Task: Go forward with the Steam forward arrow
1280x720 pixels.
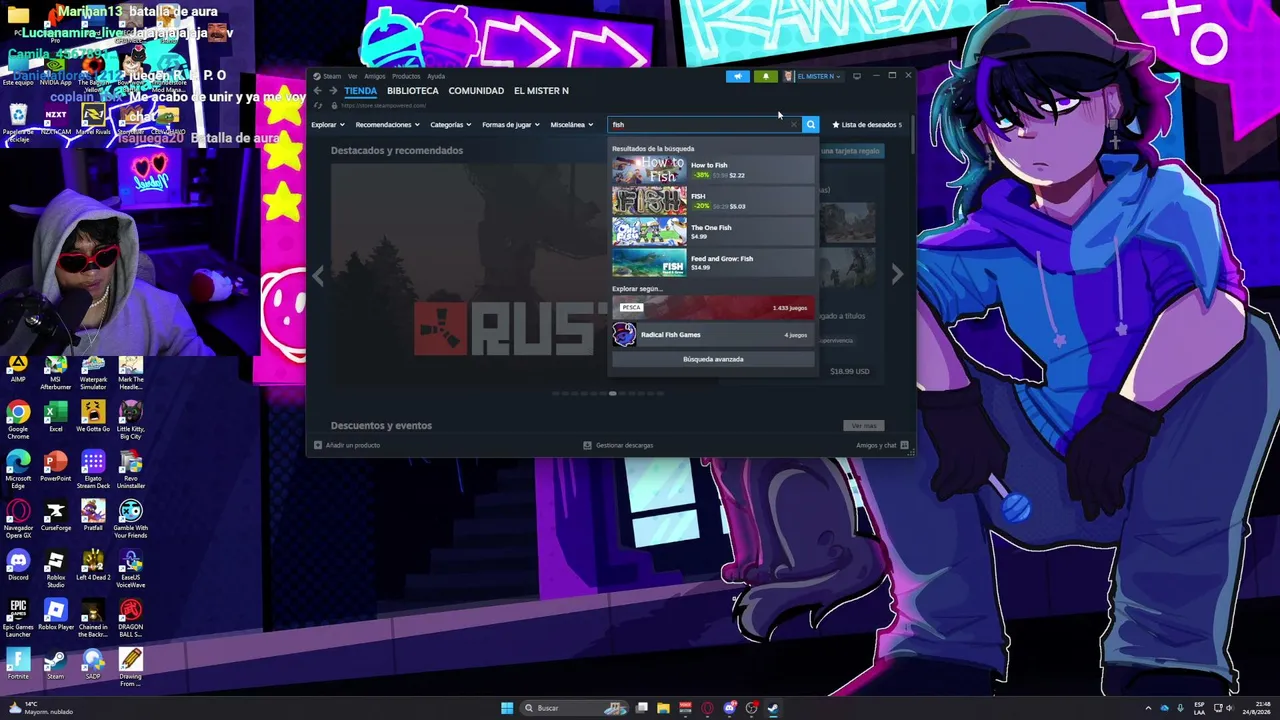Action: (333, 91)
